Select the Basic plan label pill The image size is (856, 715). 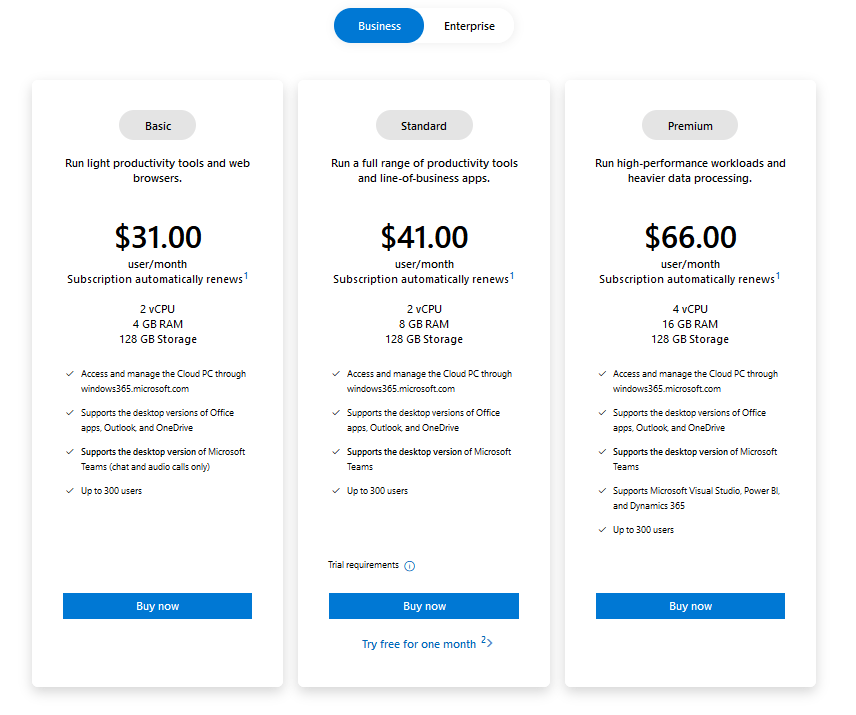(157, 126)
